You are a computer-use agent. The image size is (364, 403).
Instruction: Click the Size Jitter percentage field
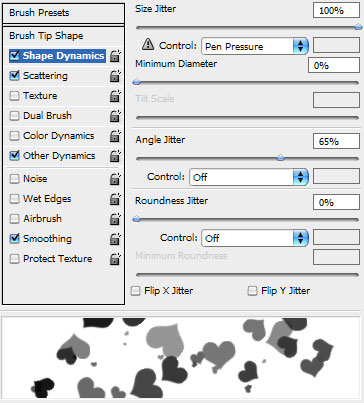(x=336, y=10)
